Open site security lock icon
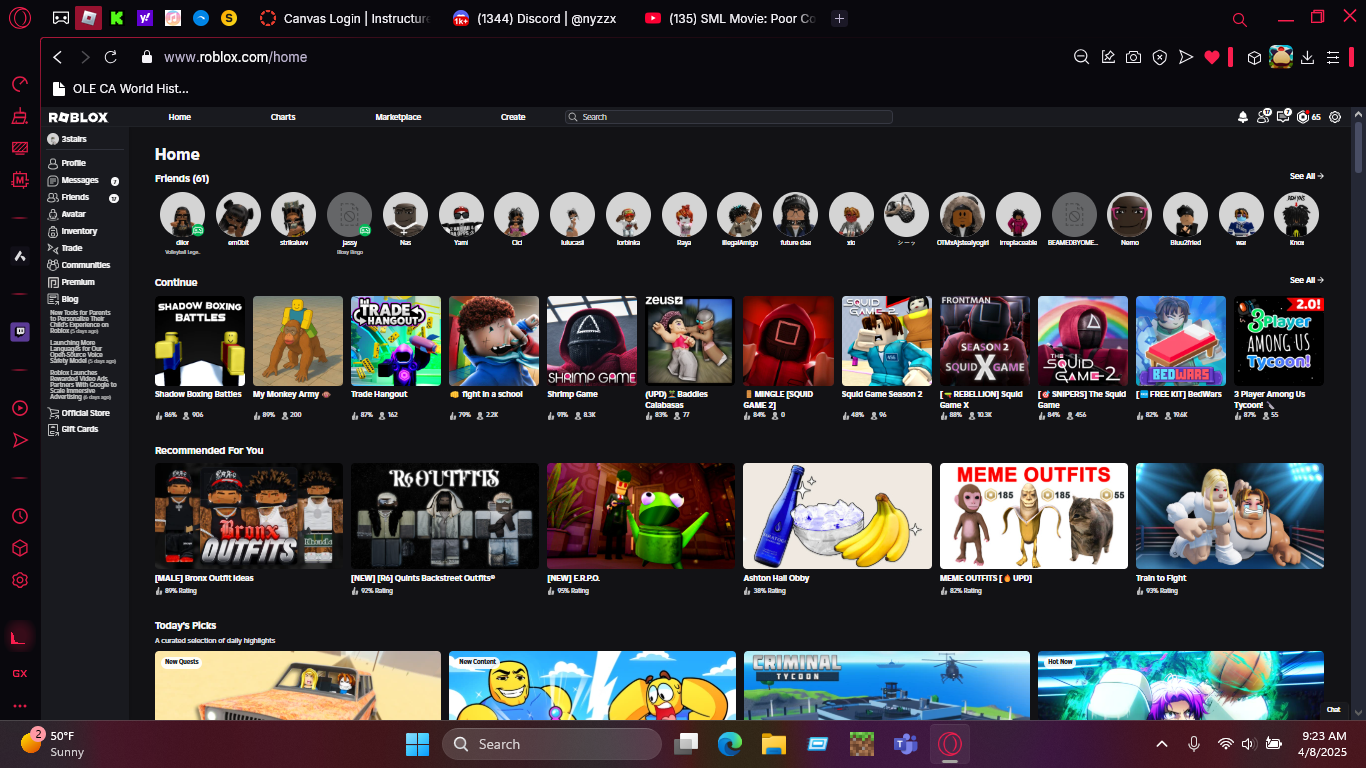The image size is (1366, 768). (147, 57)
